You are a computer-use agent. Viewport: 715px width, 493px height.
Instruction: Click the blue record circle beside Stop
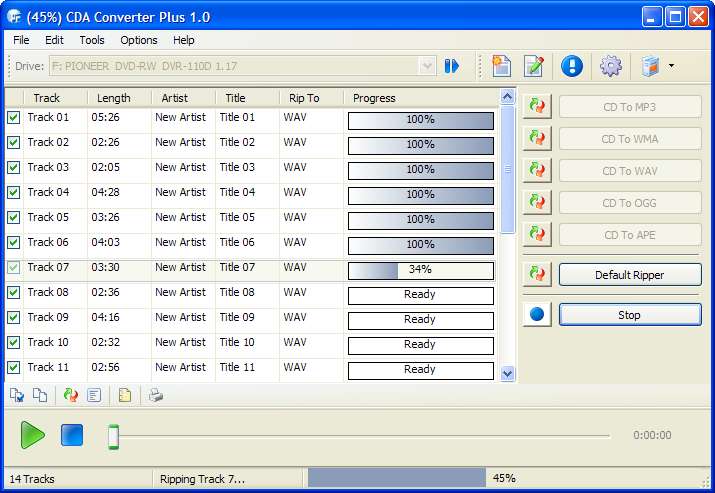(537, 314)
